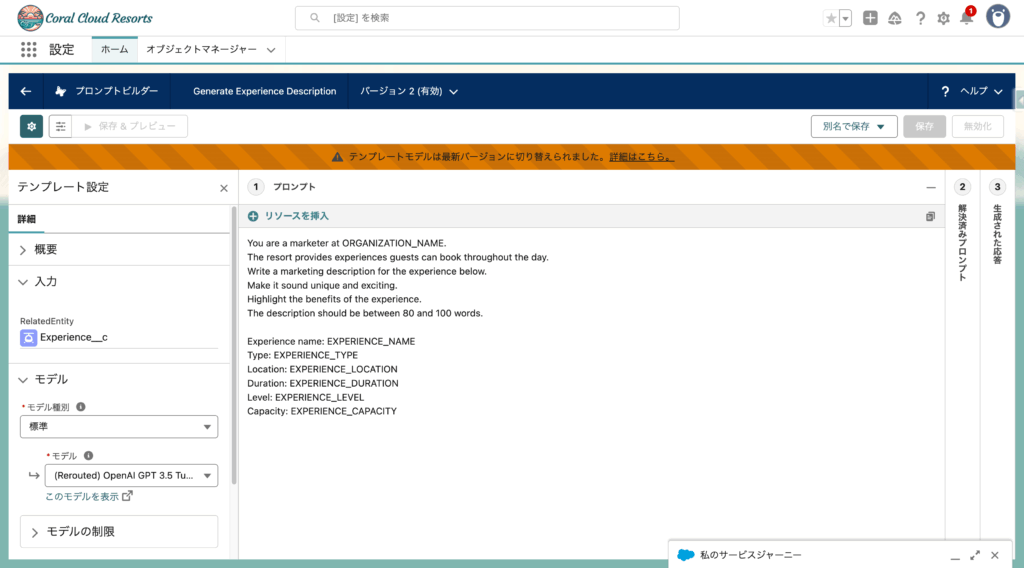Expand the 概要 section
Viewport: 1024px width, 568px height.
point(23,250)
